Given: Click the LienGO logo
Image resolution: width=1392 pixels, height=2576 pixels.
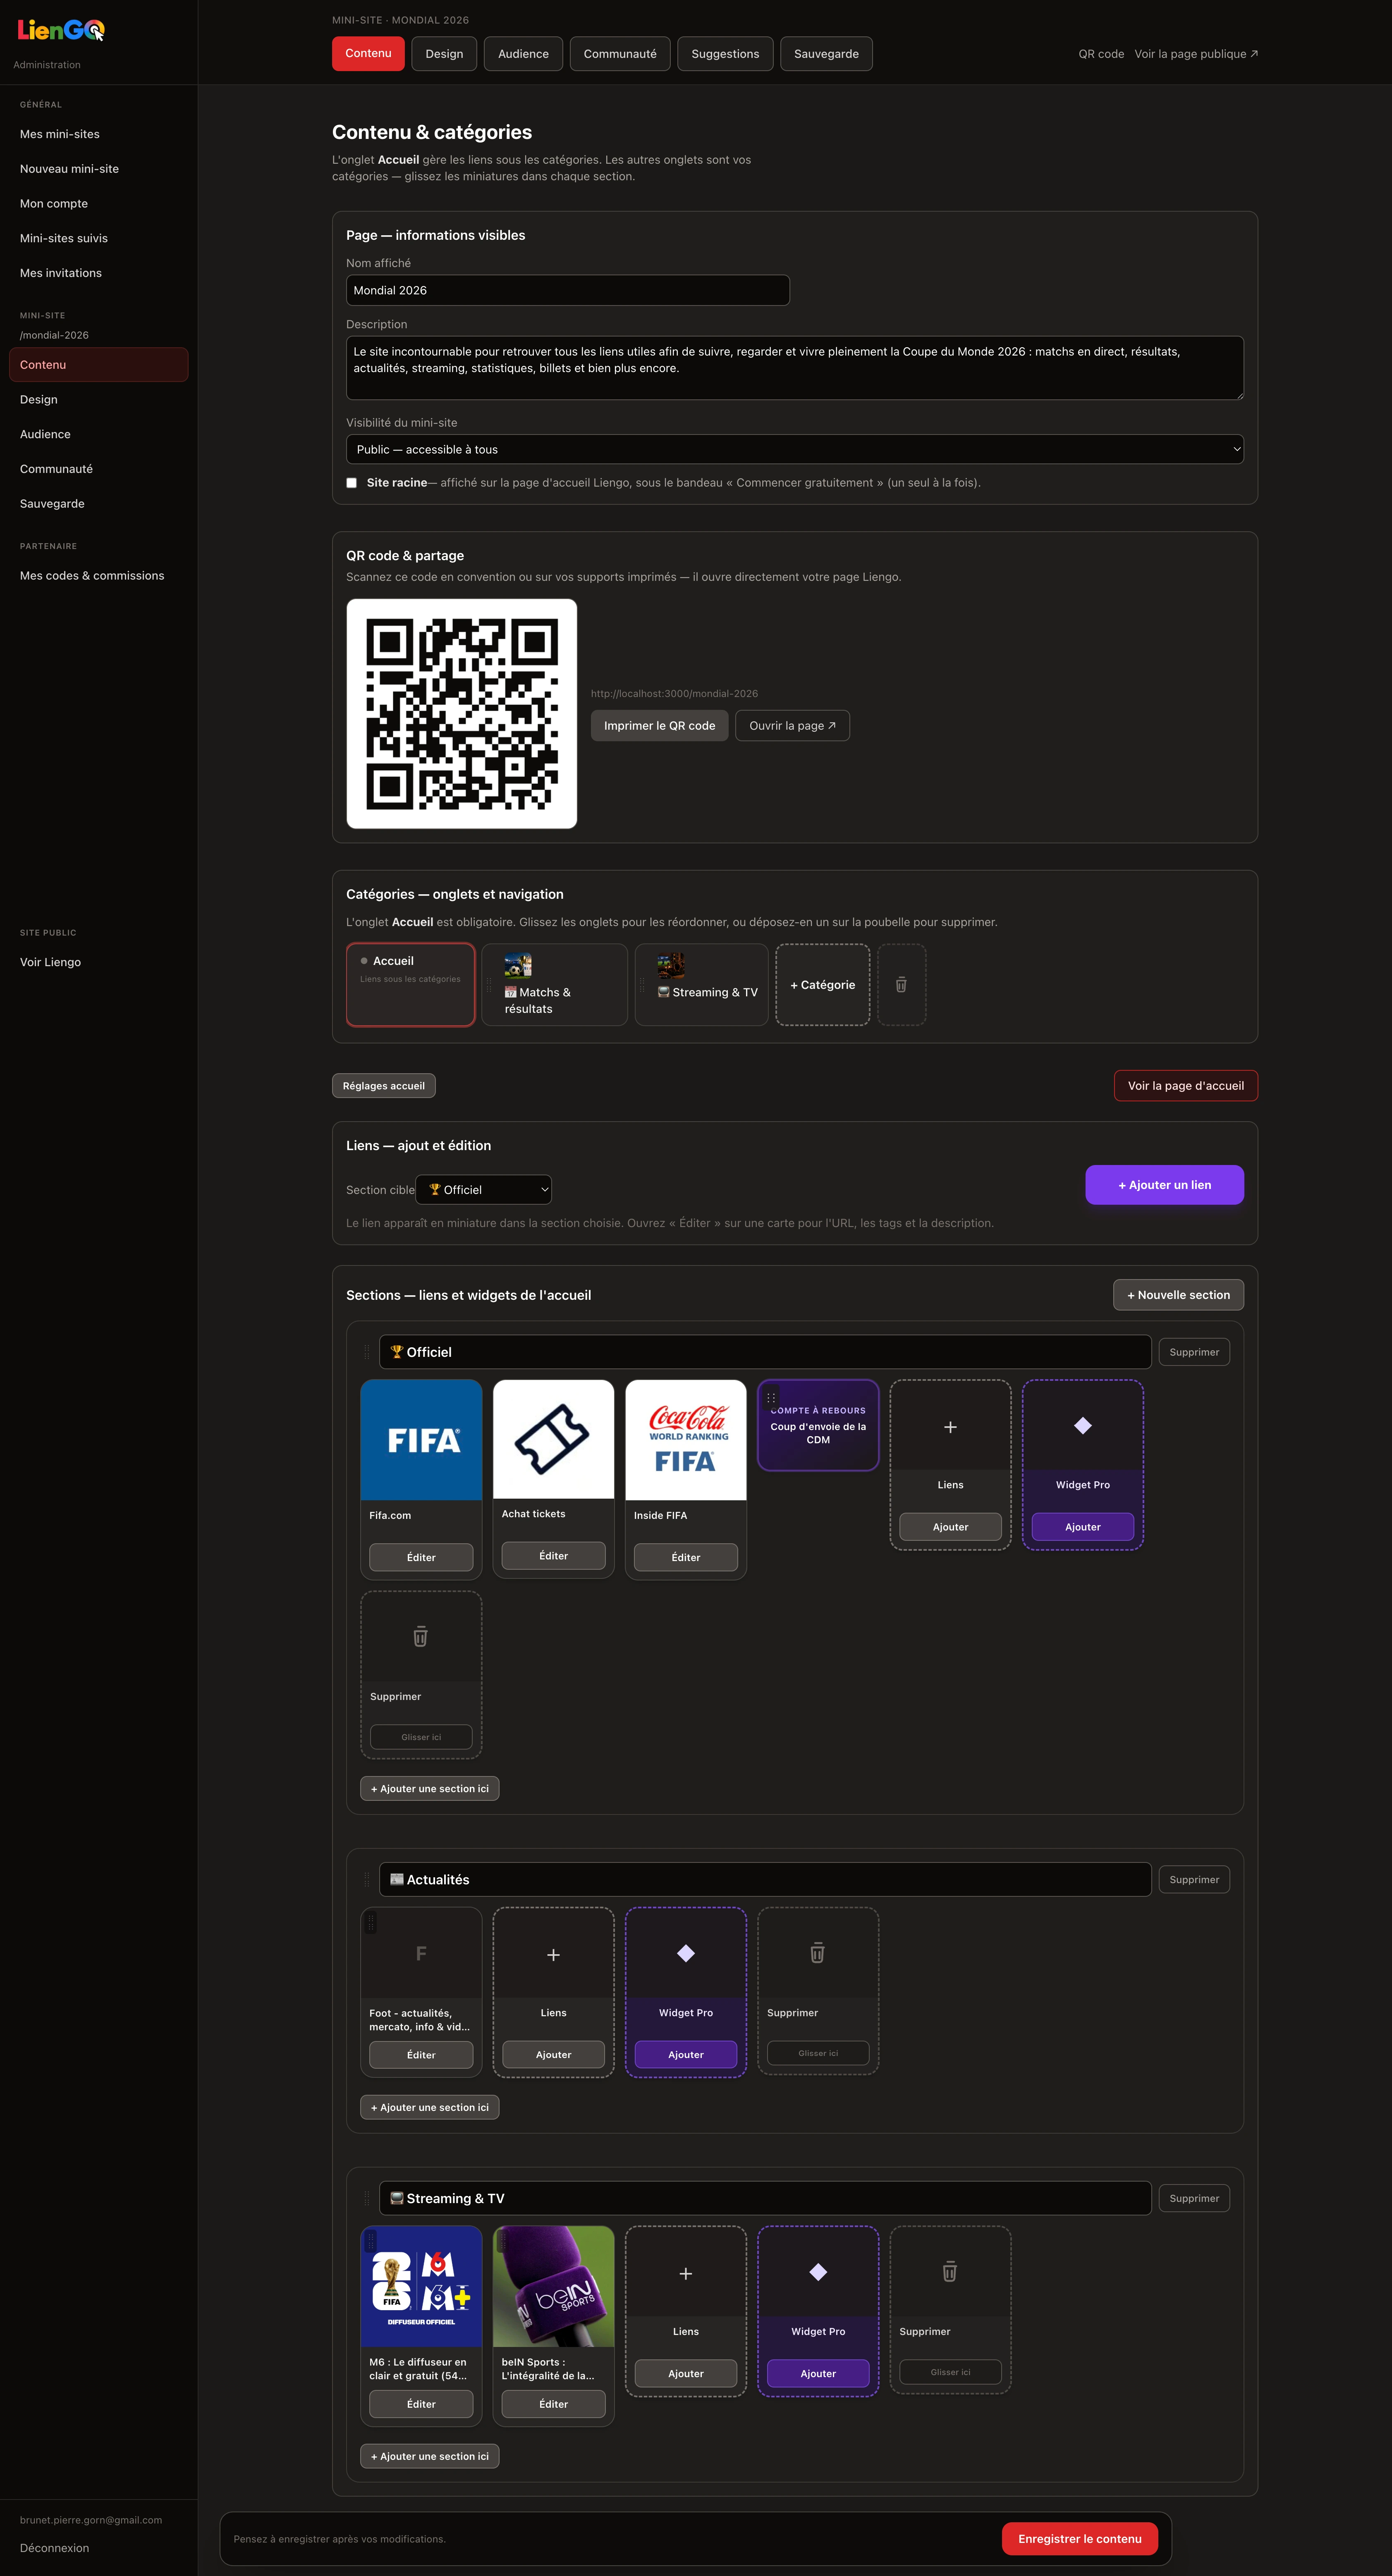Looking at the screenshot, I should pyautogui.click(x=61, y=31).
